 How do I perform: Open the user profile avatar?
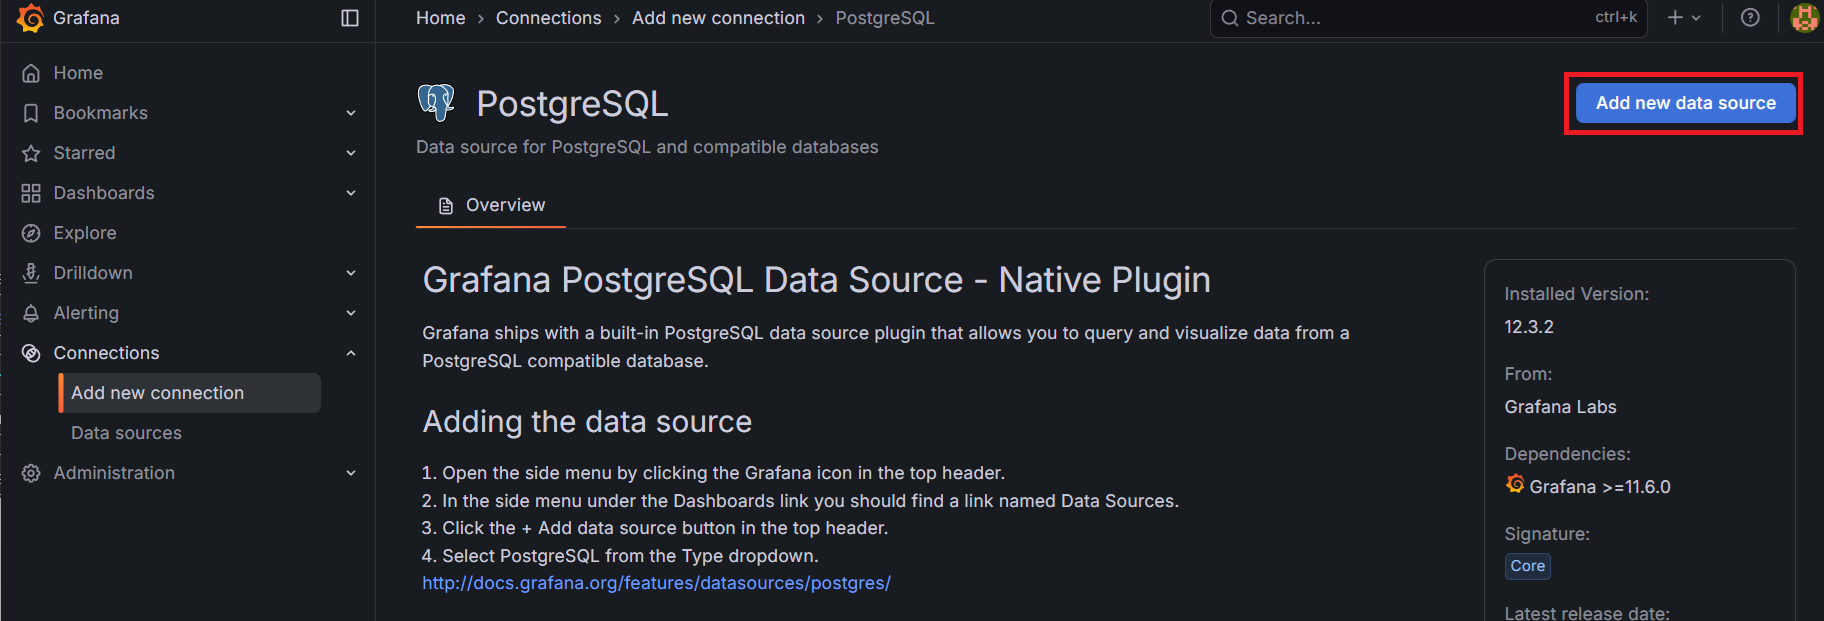[x=1804, y=18]
